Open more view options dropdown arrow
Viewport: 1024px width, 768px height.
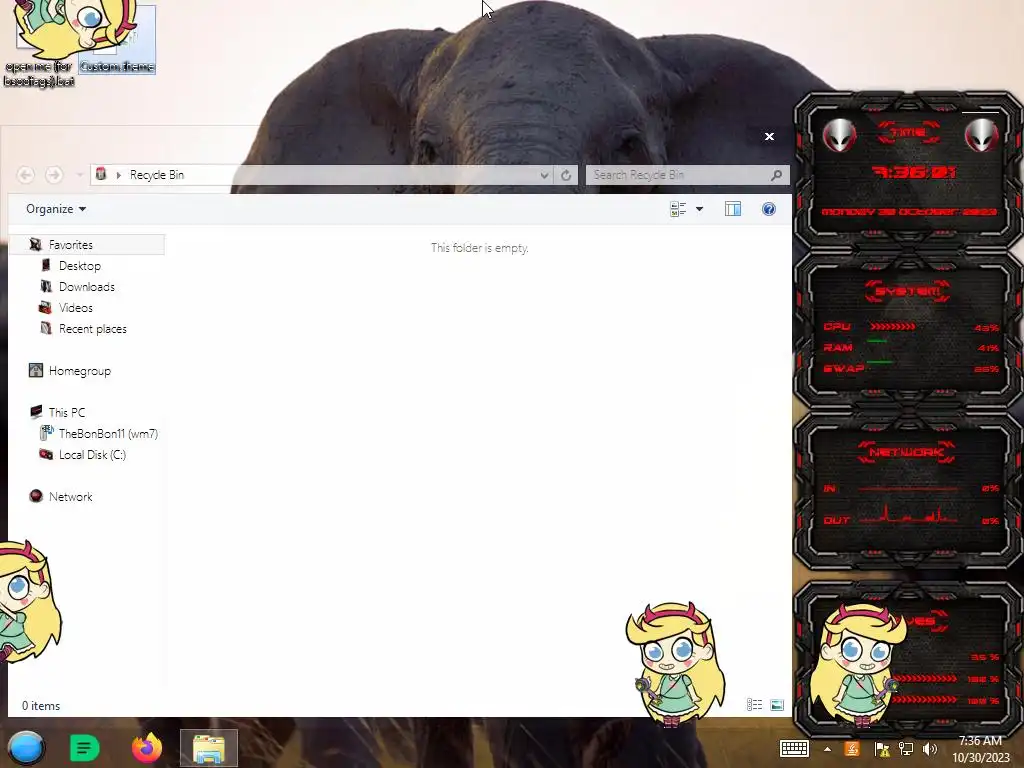click(x=699, y=209)
